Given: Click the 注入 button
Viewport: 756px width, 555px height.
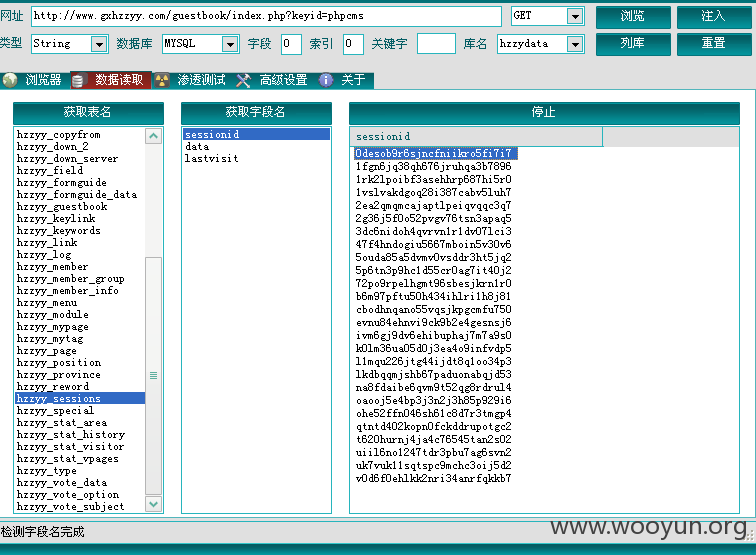Looking at the screenshot, I should (x=714, y=17).
